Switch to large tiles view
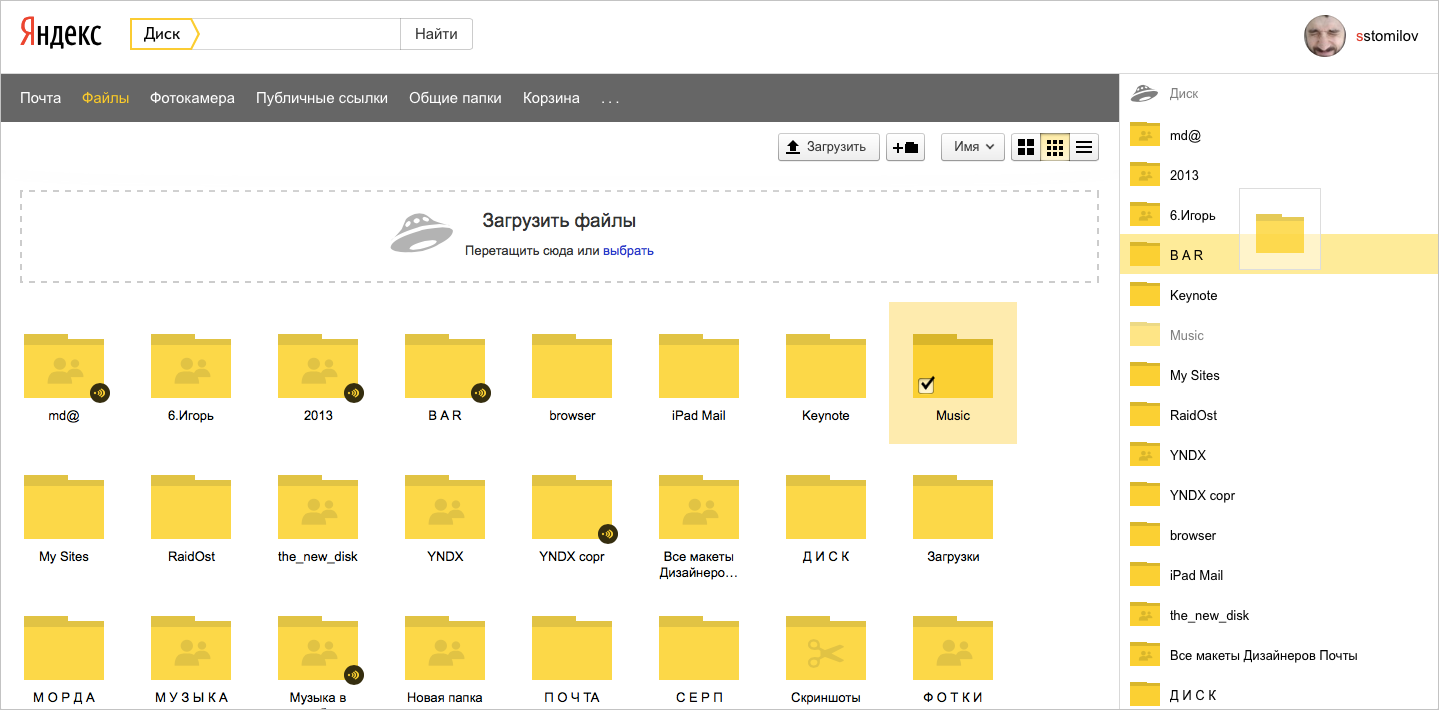 tap(1025, 147)
